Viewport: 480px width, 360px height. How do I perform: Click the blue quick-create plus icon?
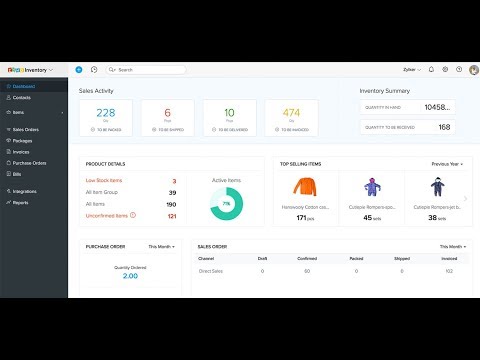coord(79,70)
